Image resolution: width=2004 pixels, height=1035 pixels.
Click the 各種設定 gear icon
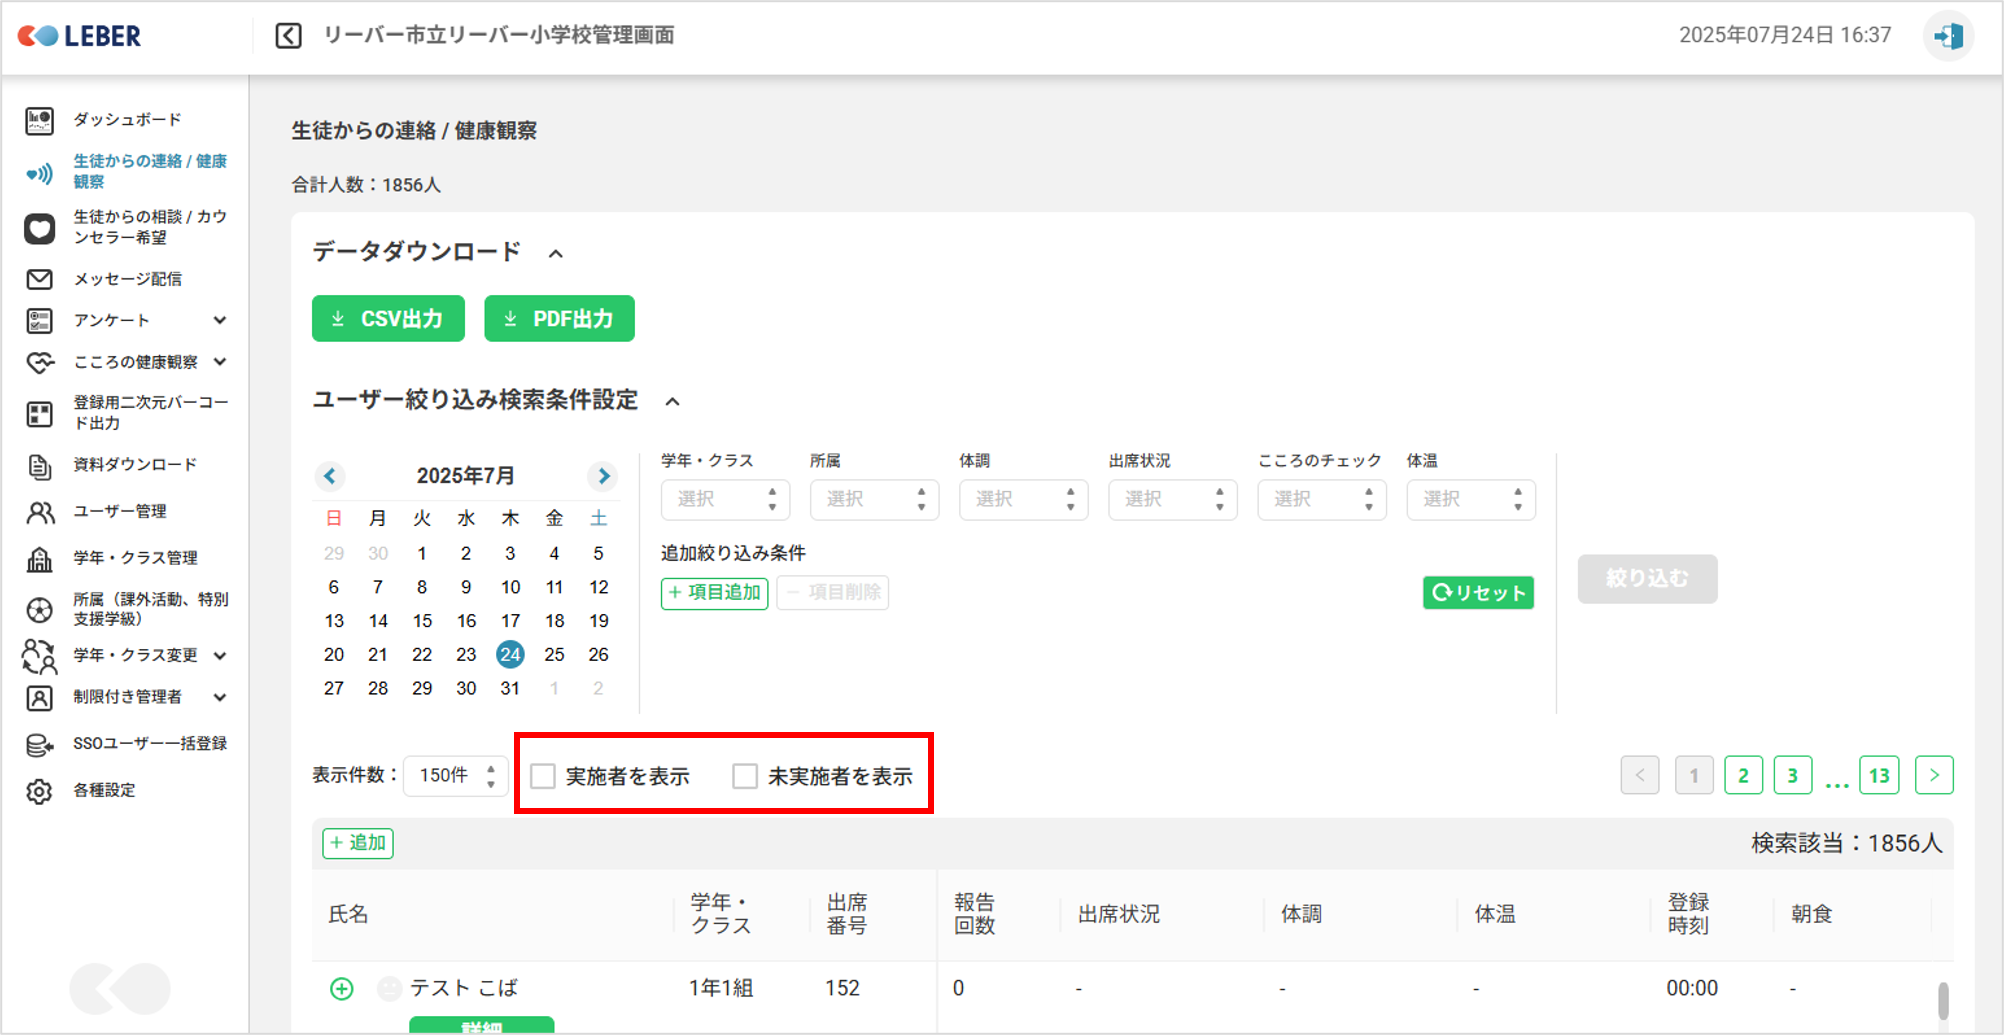pos(39,791)
